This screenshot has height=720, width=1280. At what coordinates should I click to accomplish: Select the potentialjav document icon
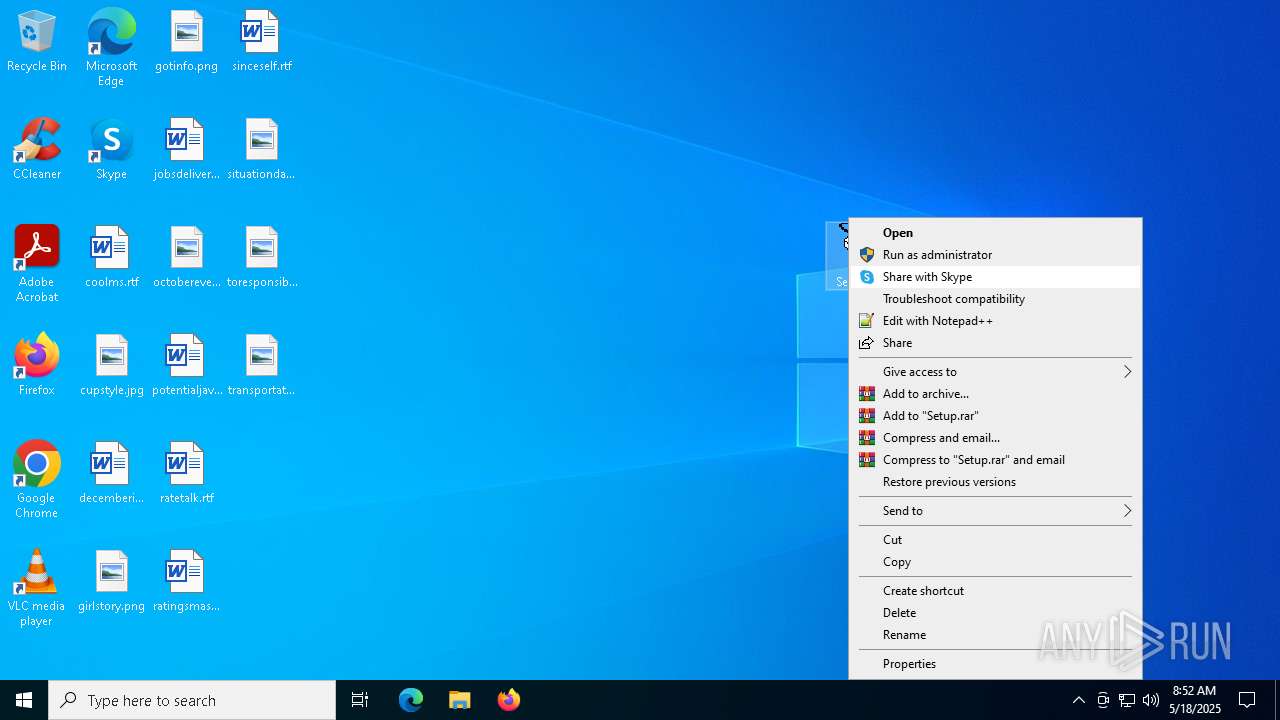tap(186, 366)
